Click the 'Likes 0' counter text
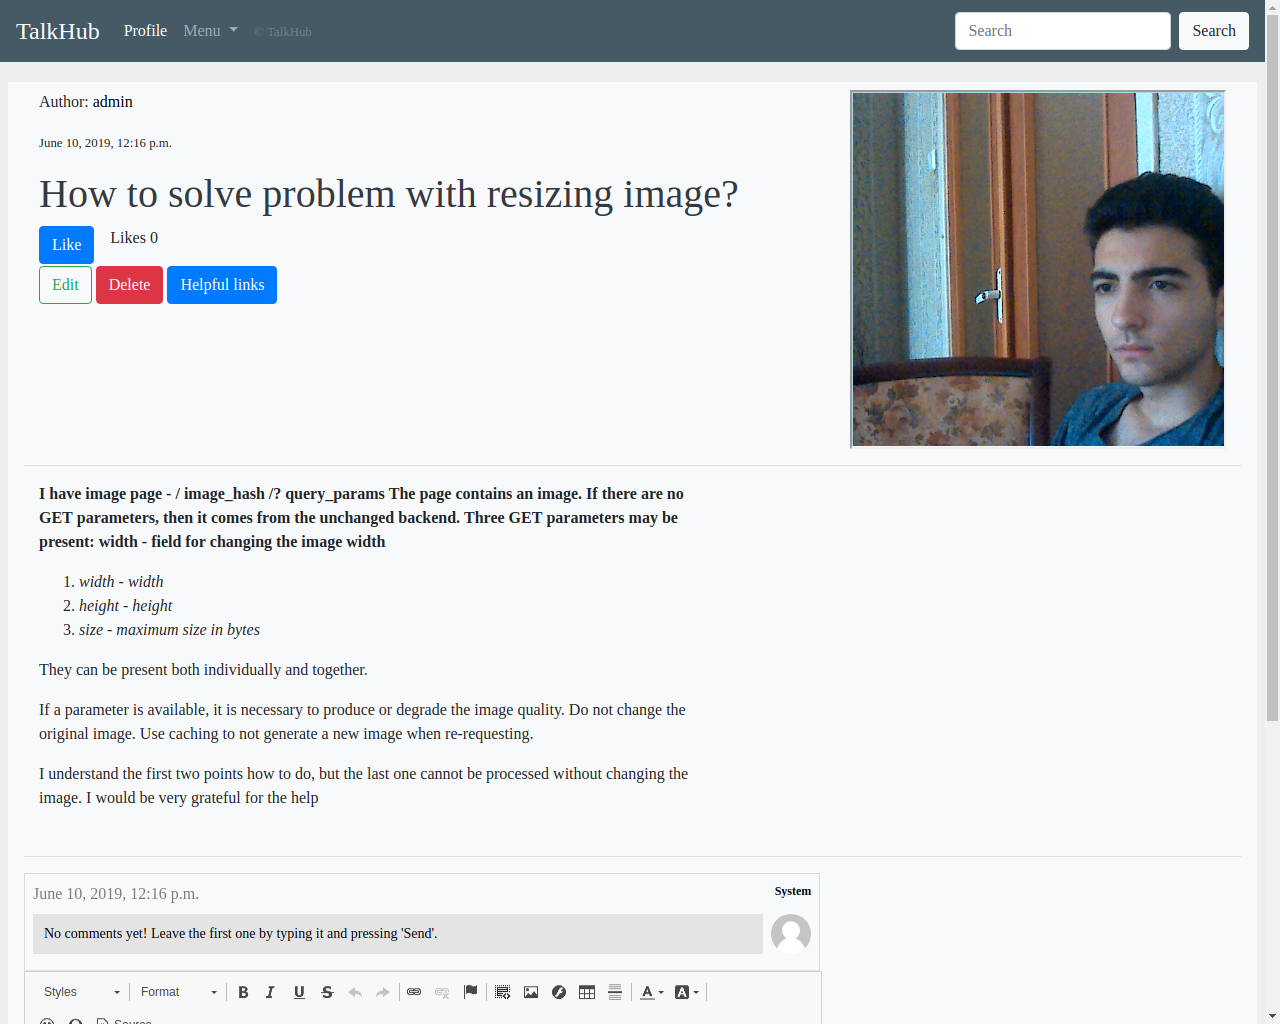 point(134,238)
